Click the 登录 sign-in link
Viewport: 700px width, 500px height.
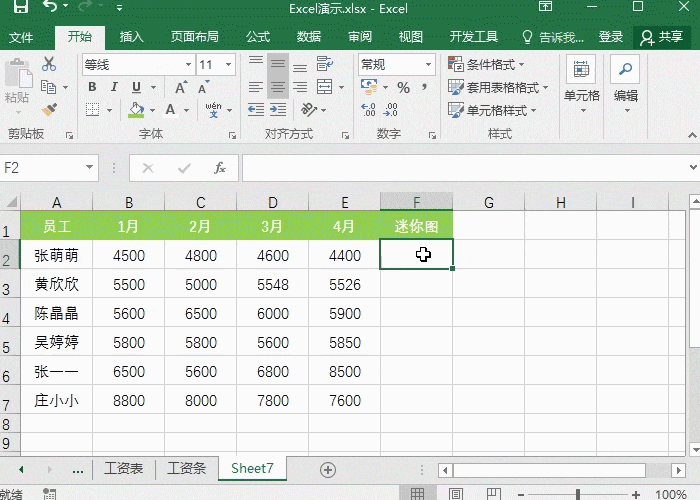pyautogui.click(x=611, y=37)
